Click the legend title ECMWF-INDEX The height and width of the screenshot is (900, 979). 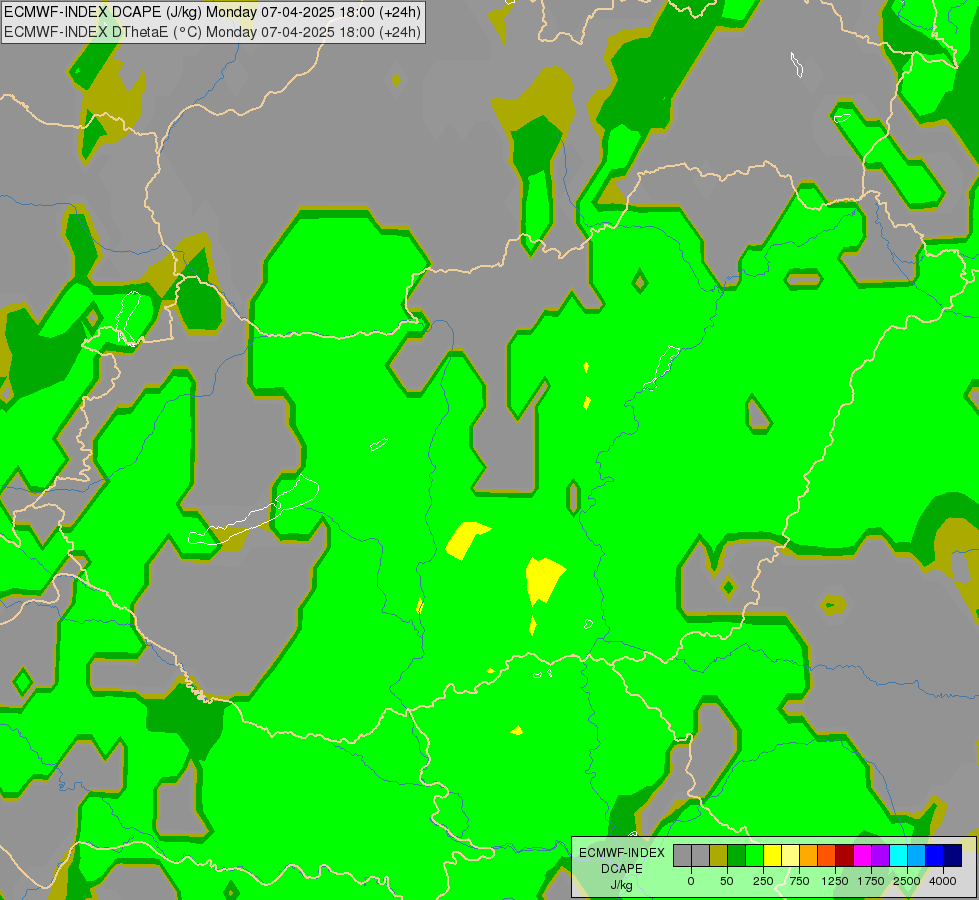pos(622,853)
